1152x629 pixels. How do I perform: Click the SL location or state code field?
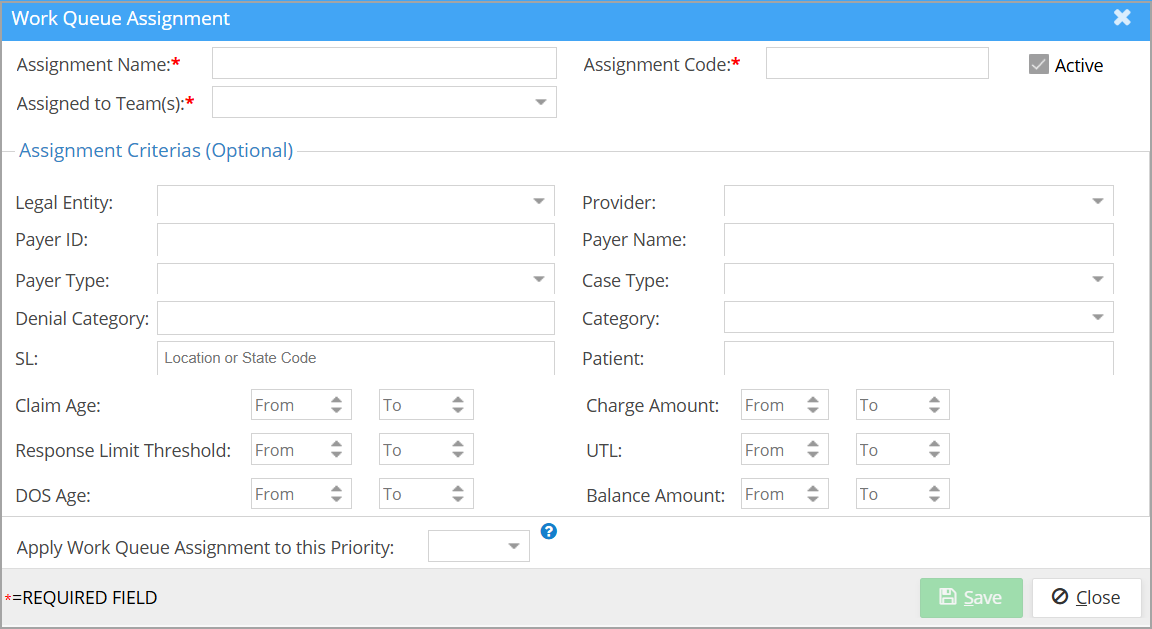[355, 358]
